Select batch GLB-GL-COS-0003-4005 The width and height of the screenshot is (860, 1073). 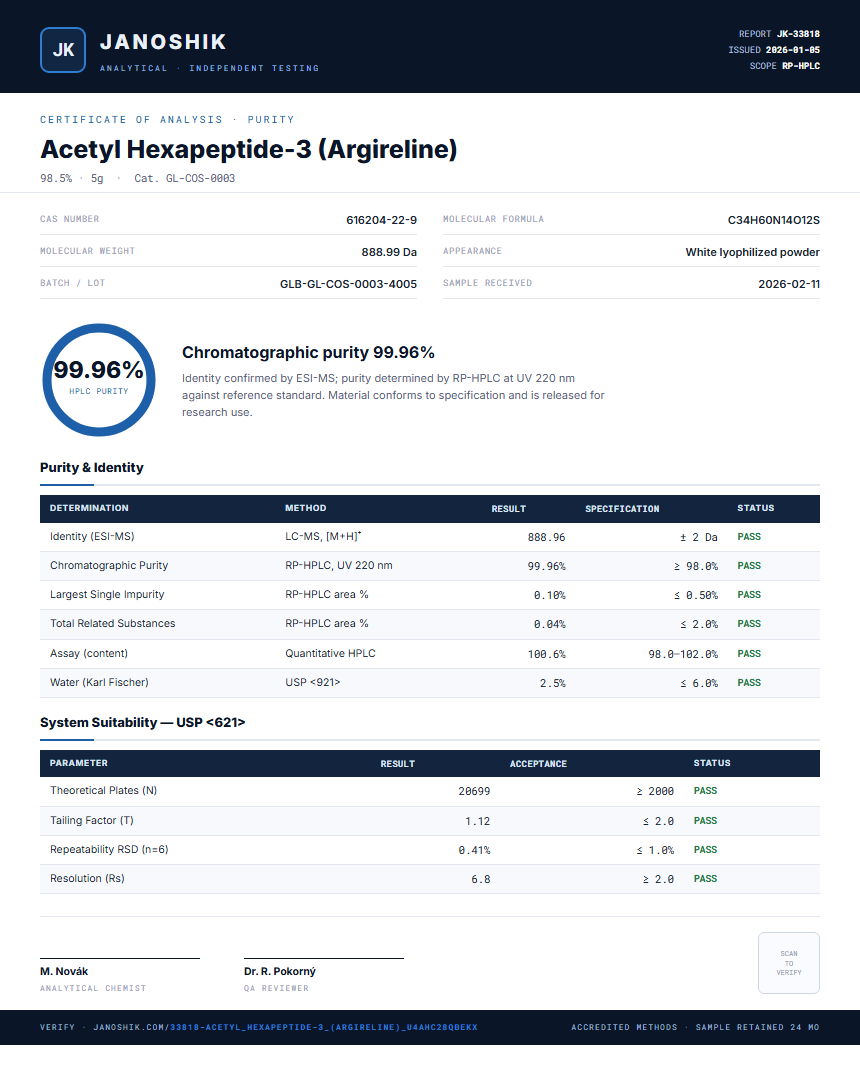point(348,284)
